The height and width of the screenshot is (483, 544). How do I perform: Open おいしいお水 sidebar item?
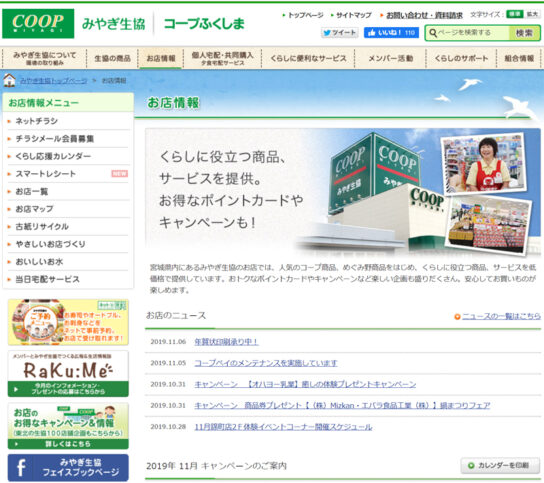coord(68,262)
